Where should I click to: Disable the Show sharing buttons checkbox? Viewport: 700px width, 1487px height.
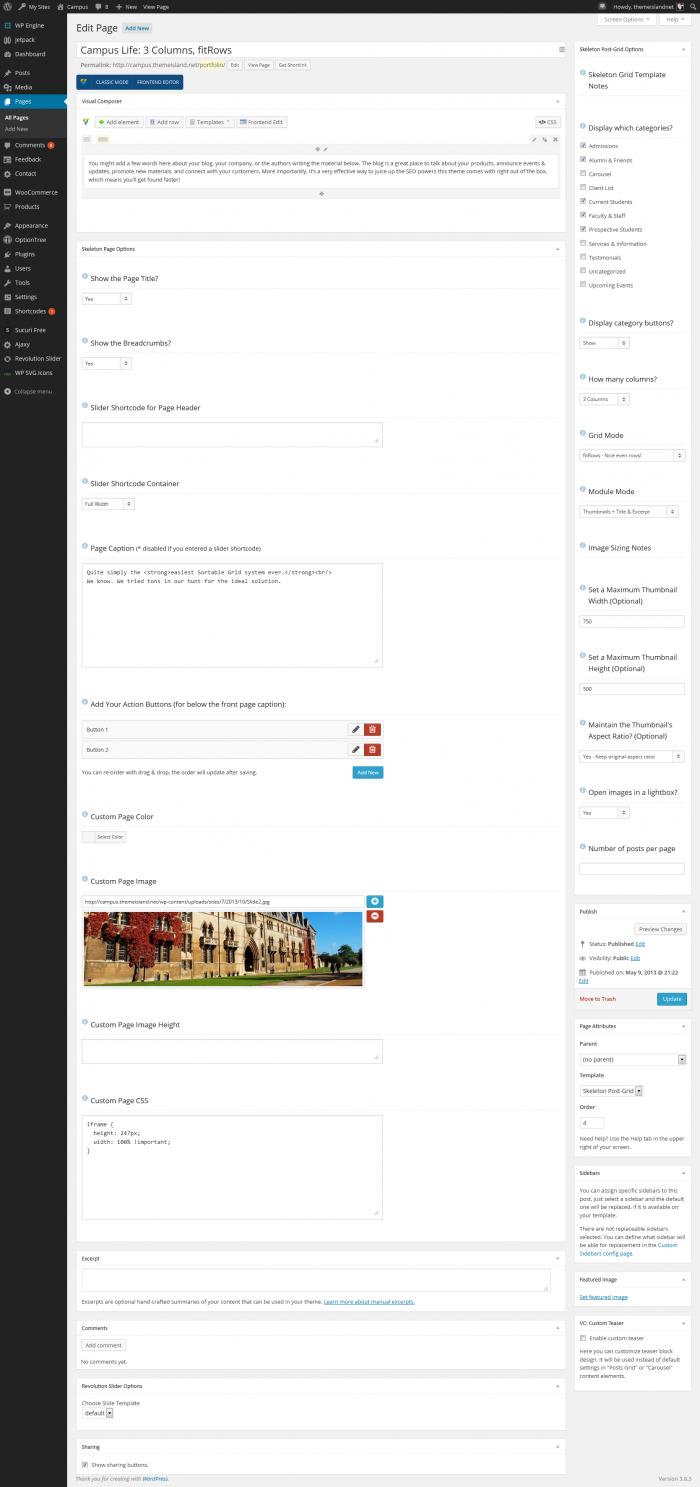point(85,1464)
